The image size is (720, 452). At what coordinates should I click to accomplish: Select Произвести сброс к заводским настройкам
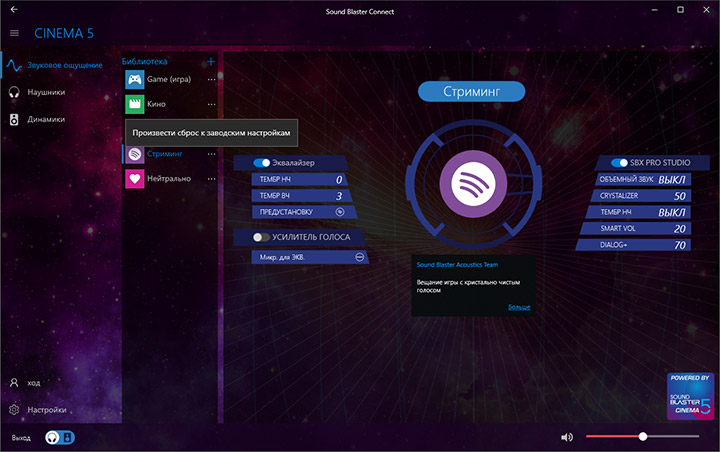pos(211,133)
